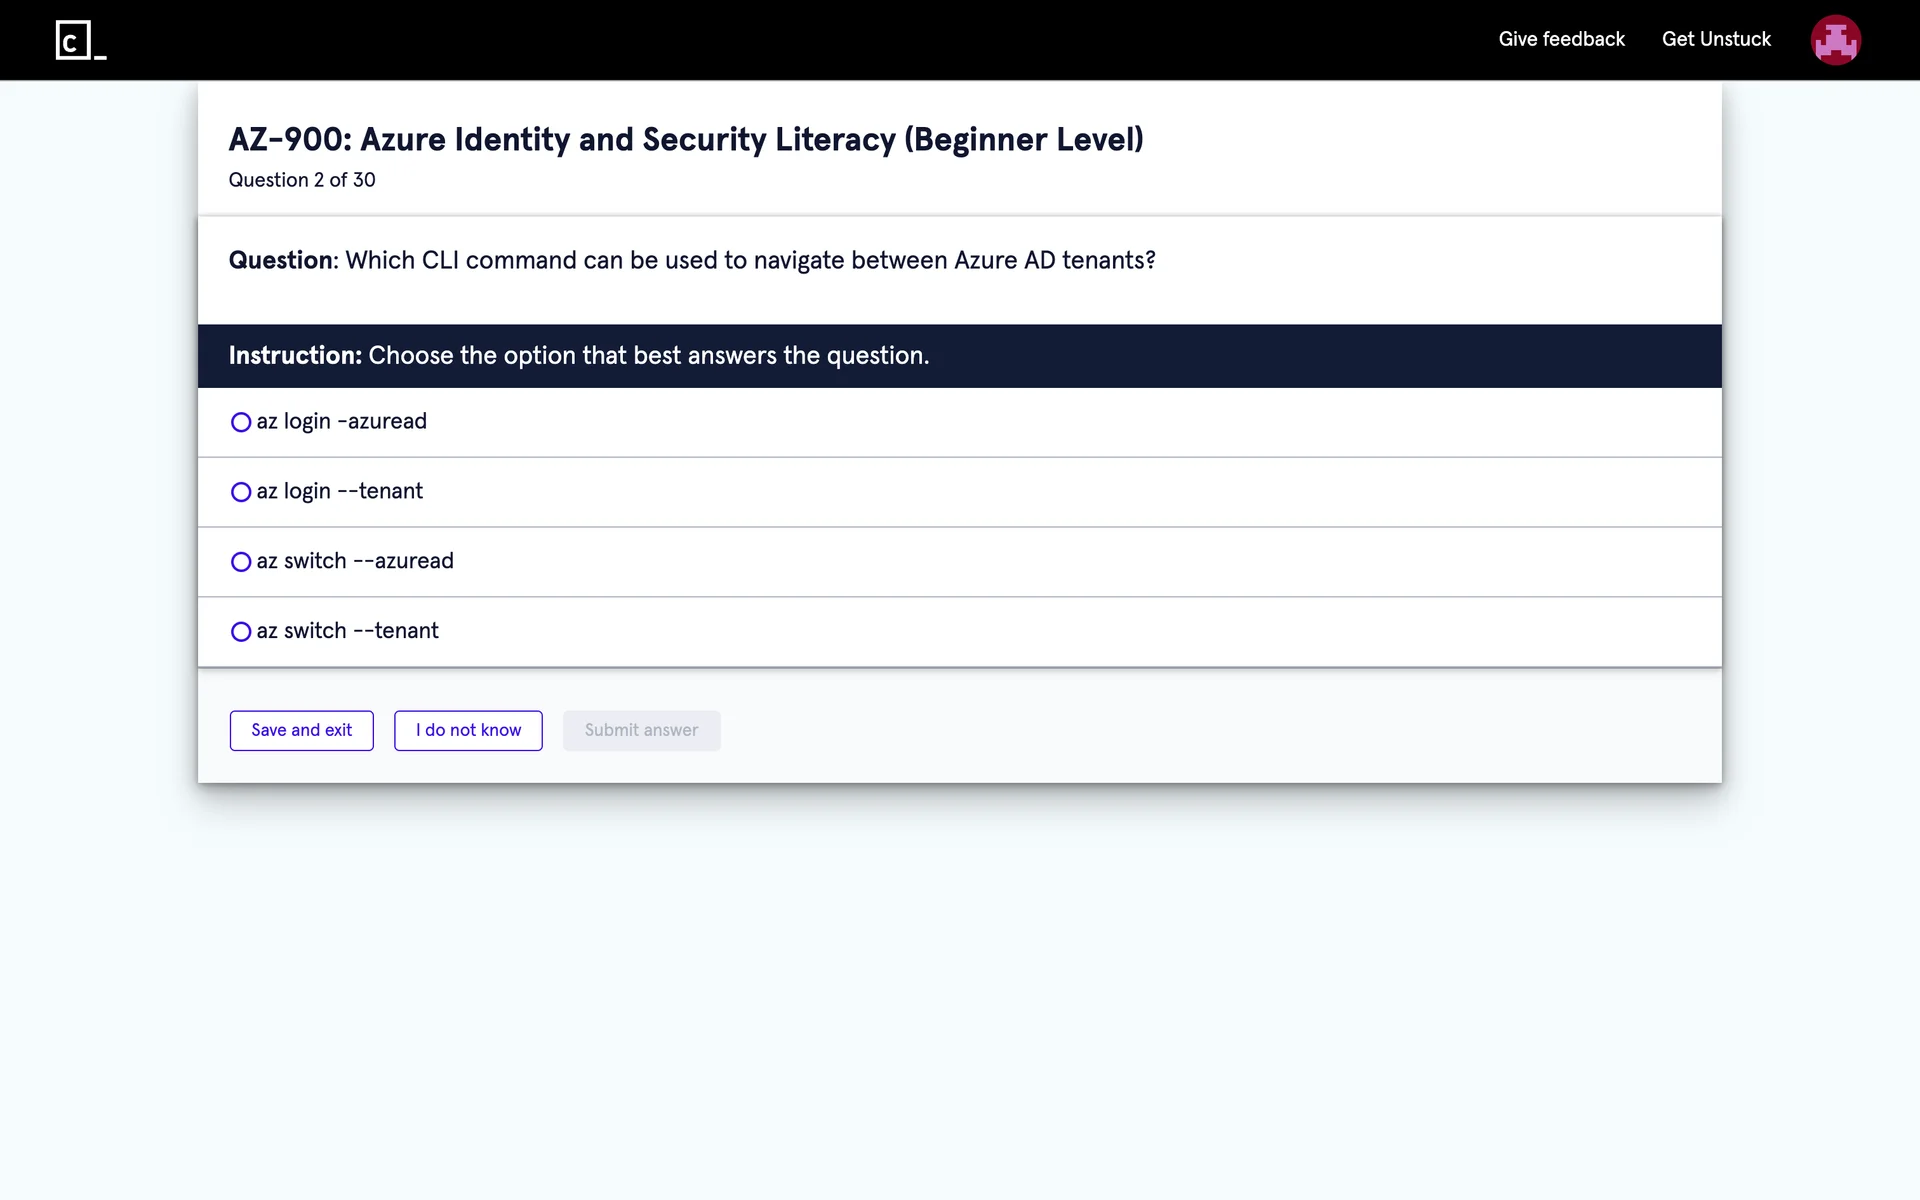This screenshot has height=1200, width=1920.
Task: Select the 'az login -azuread' radio button
Action: click(241, 422)
